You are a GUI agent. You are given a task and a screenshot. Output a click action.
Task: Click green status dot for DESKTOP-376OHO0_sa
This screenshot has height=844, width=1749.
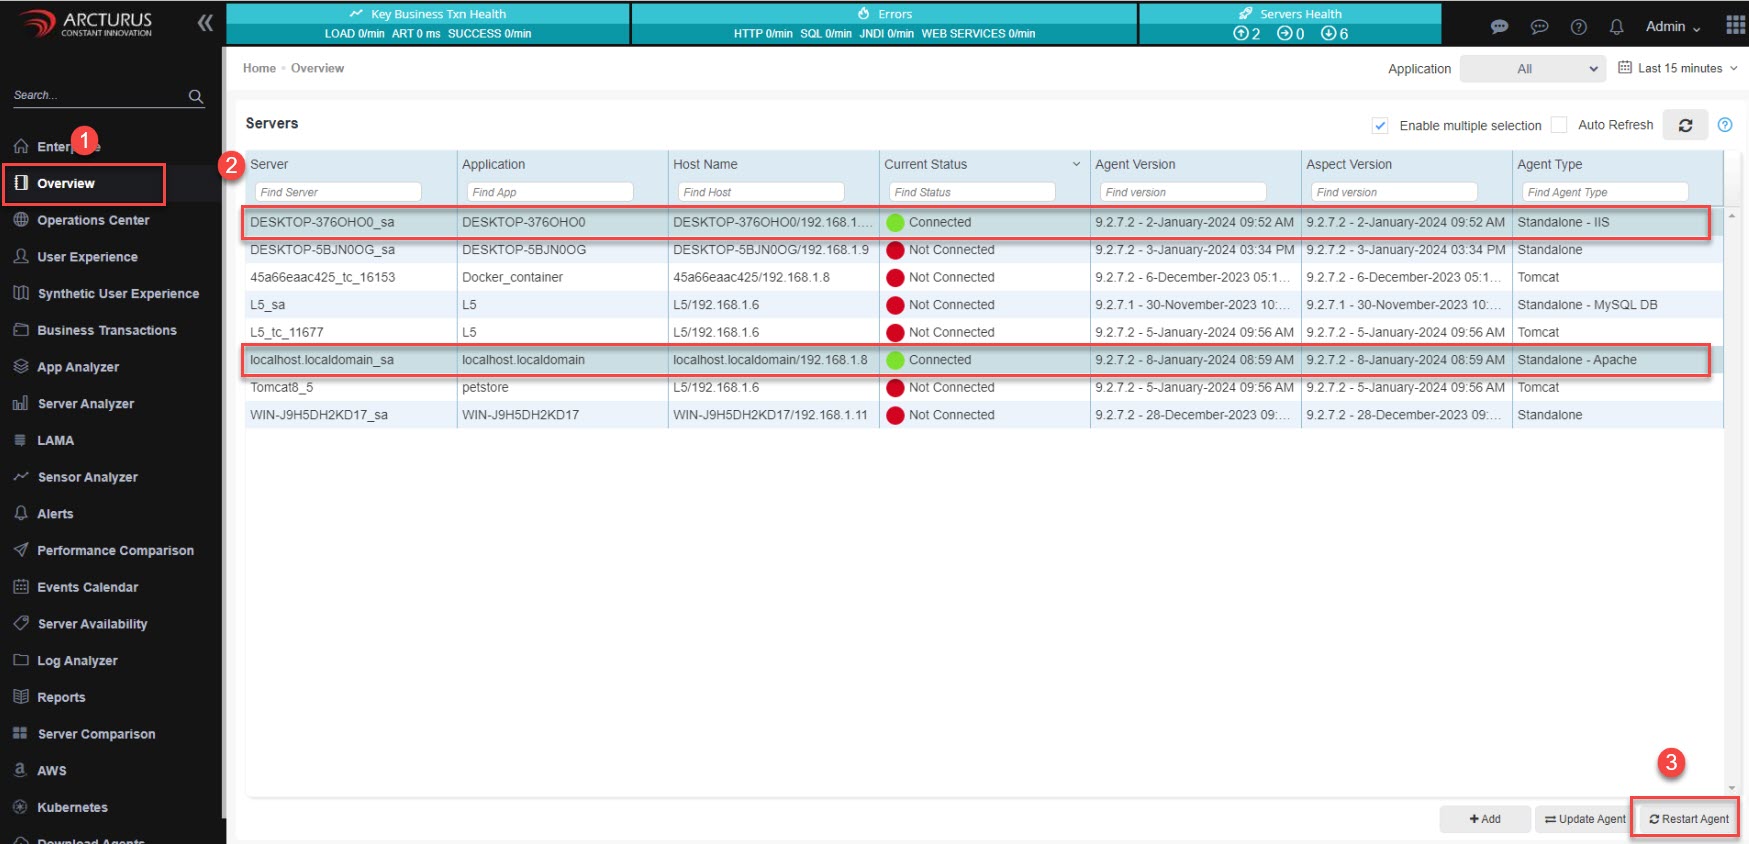click(x=895, y=223)
